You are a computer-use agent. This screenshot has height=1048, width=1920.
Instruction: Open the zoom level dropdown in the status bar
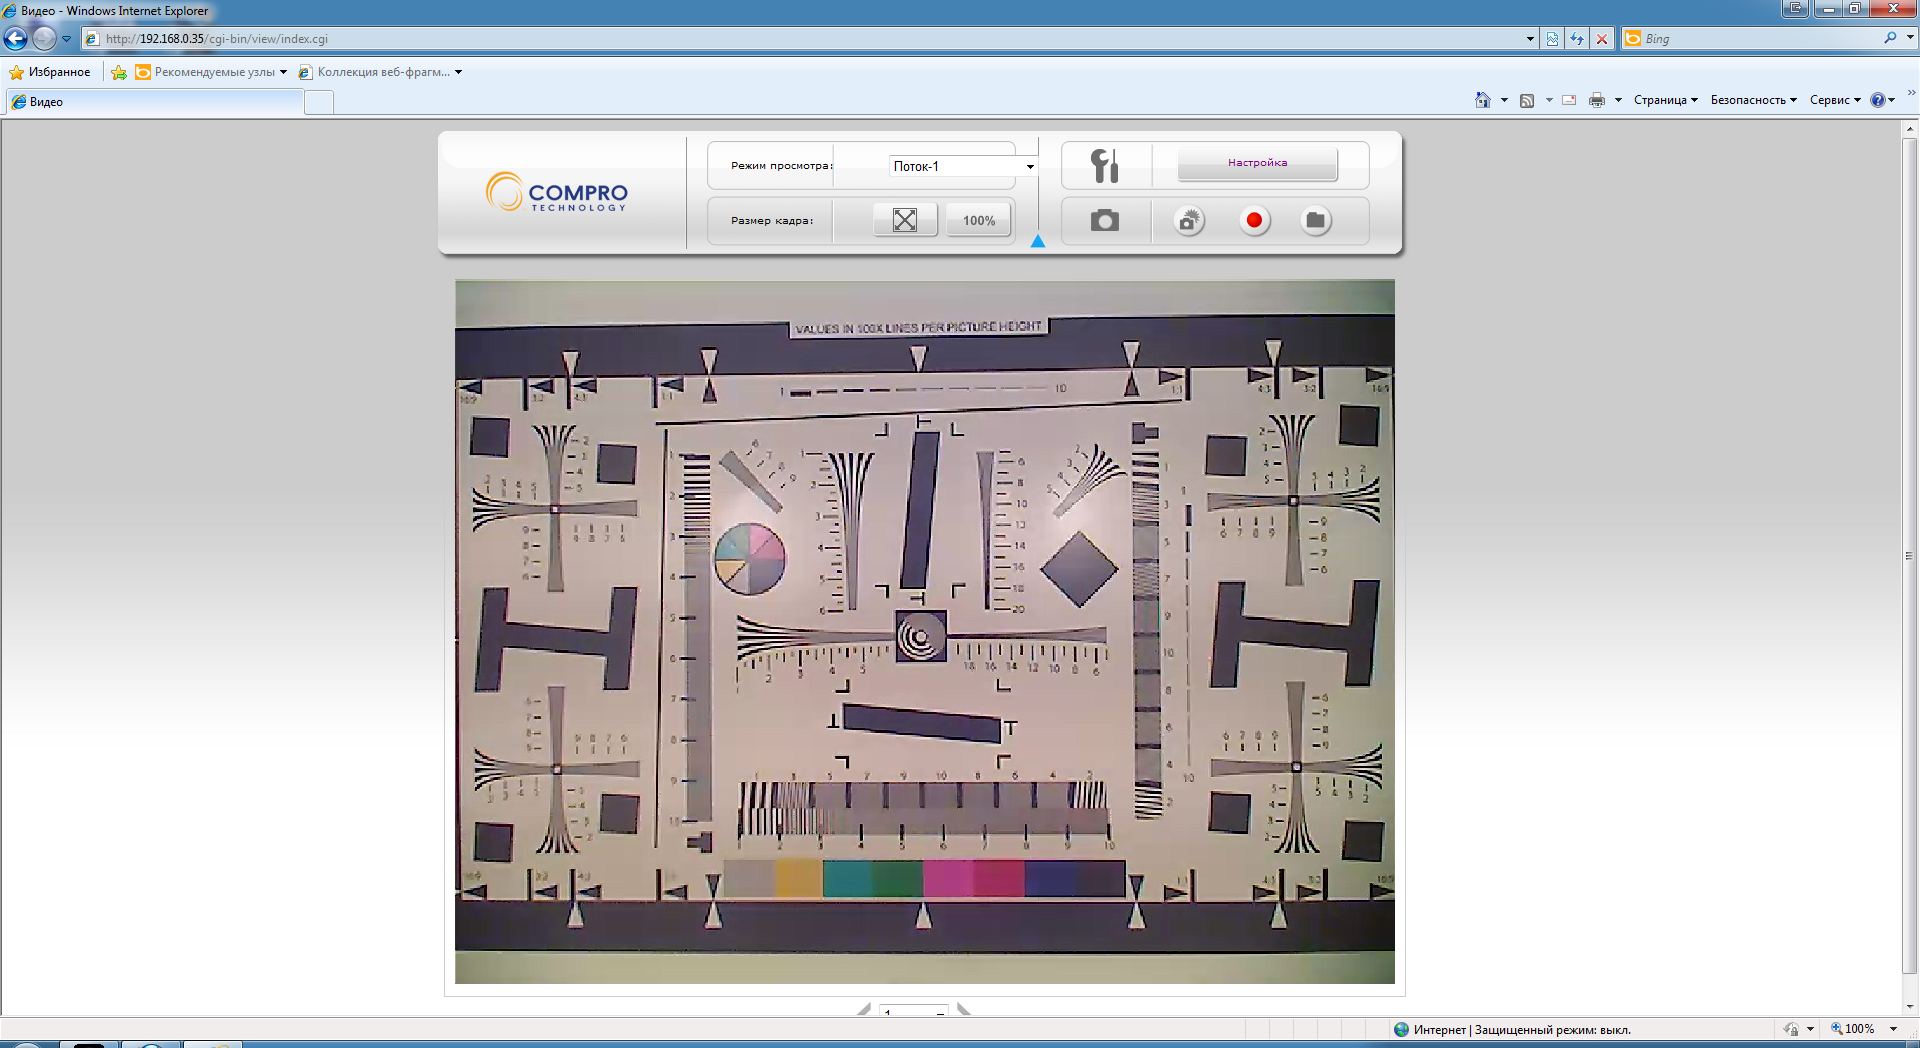1893,1029
